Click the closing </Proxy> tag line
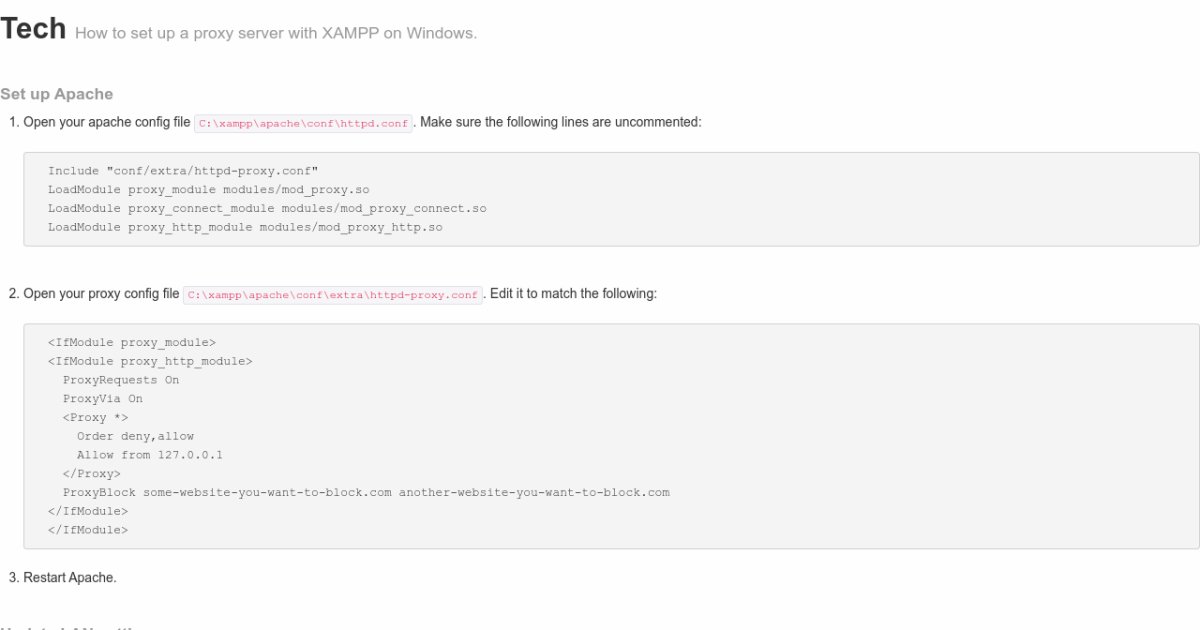This screenshot has width=1200, height=630. [91, 474]
